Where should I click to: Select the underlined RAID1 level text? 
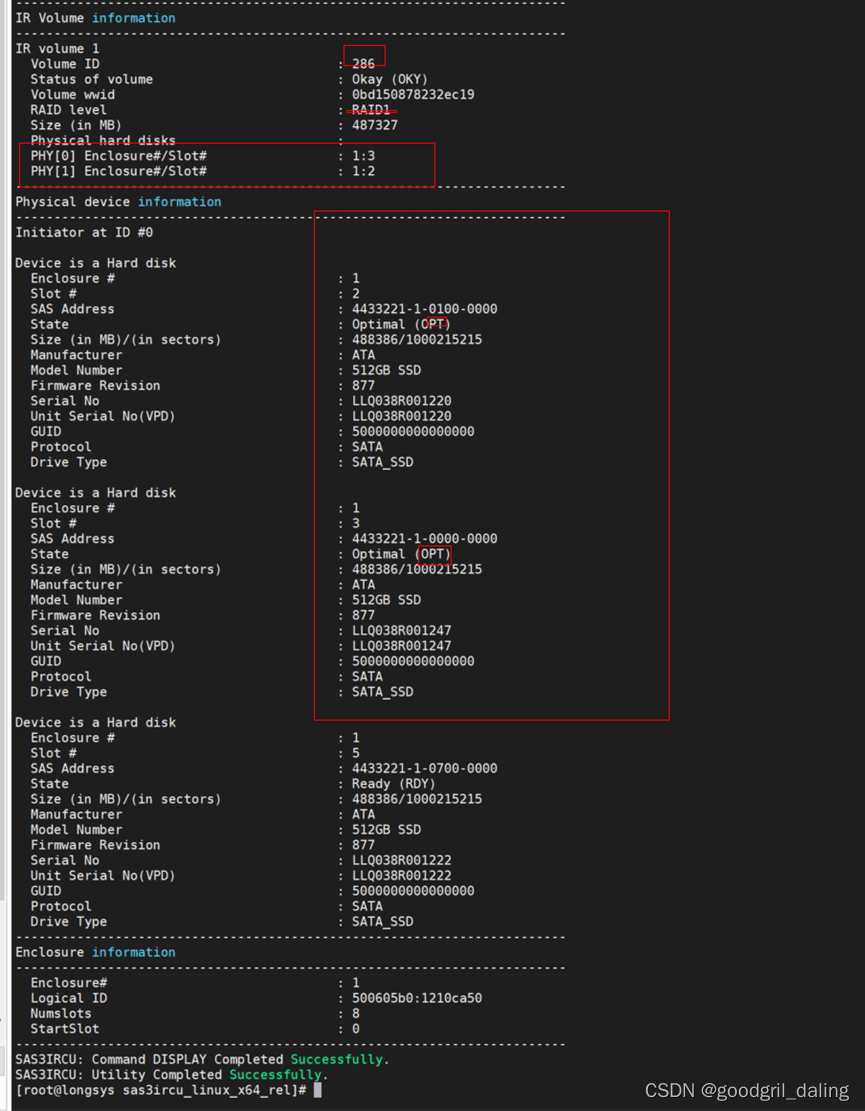point(371,109)
